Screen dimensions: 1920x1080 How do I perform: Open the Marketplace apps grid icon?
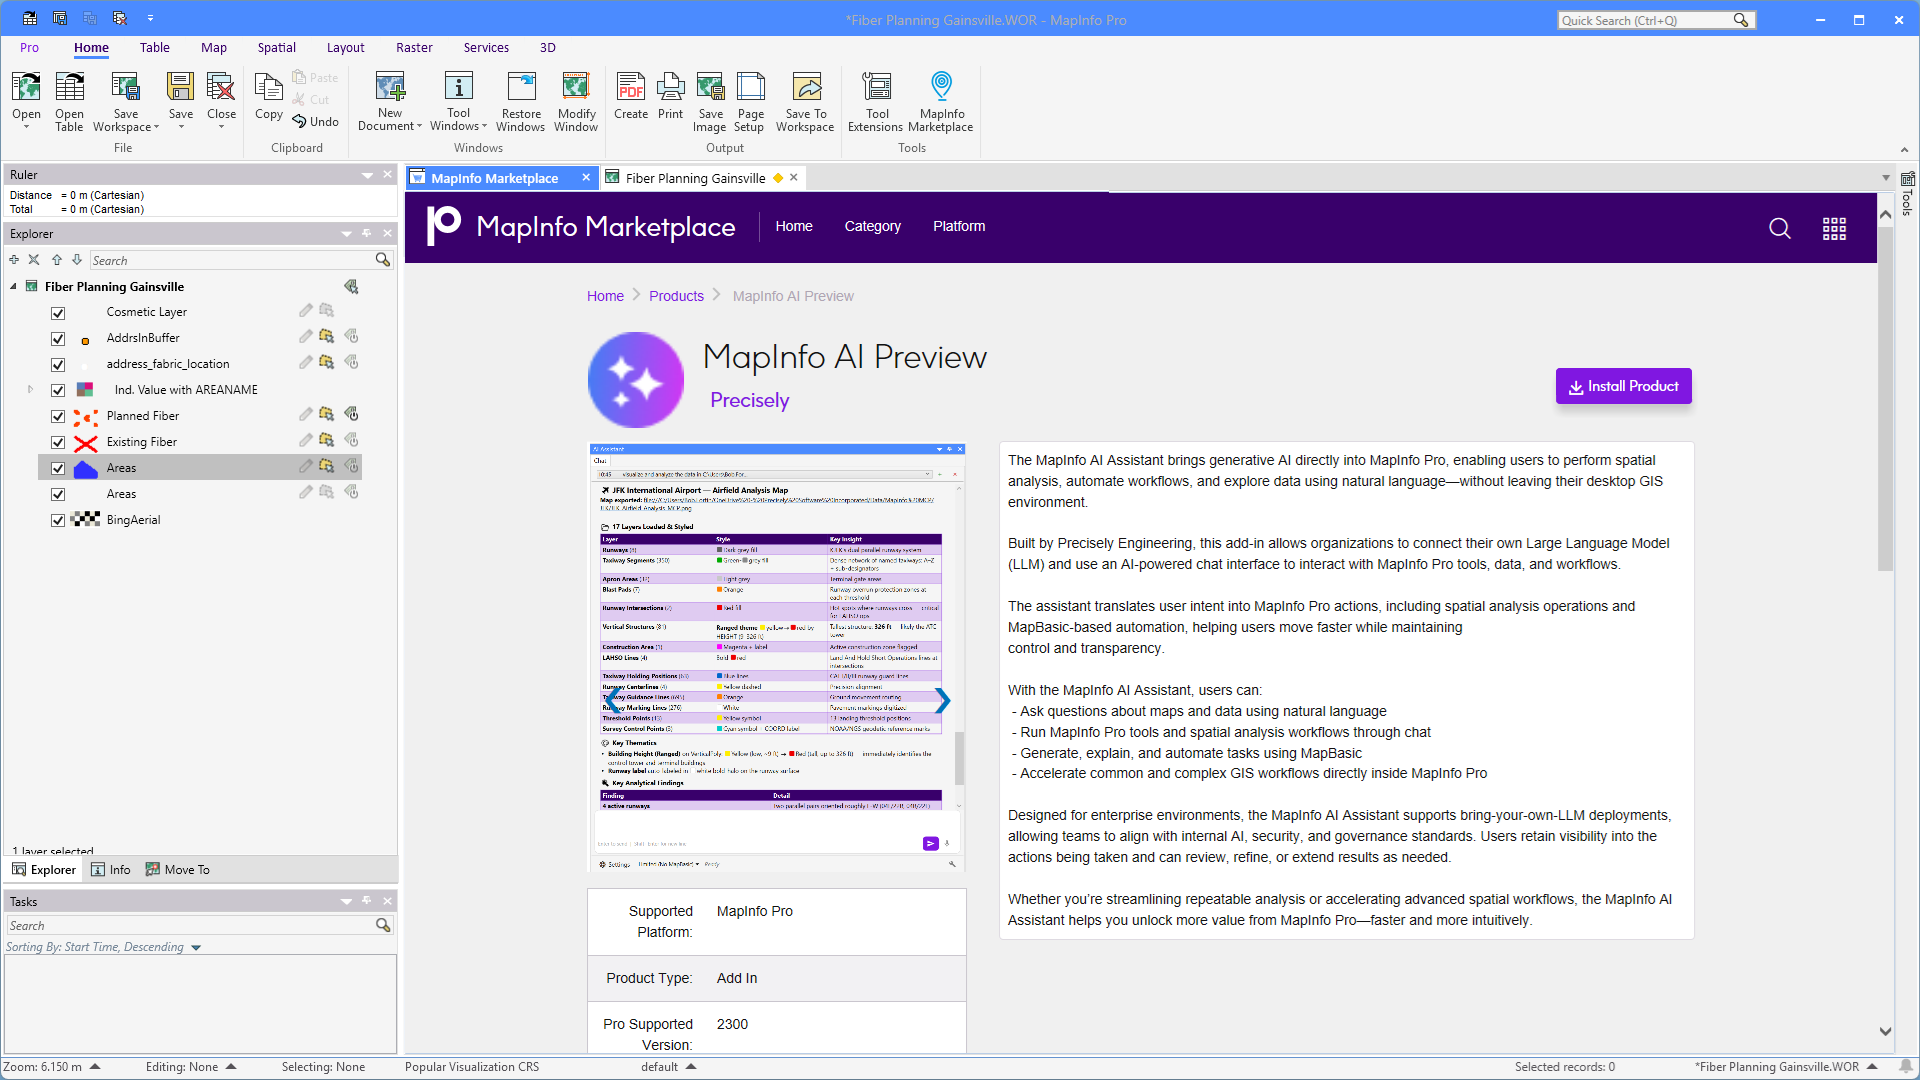[x=1834, y=228]
